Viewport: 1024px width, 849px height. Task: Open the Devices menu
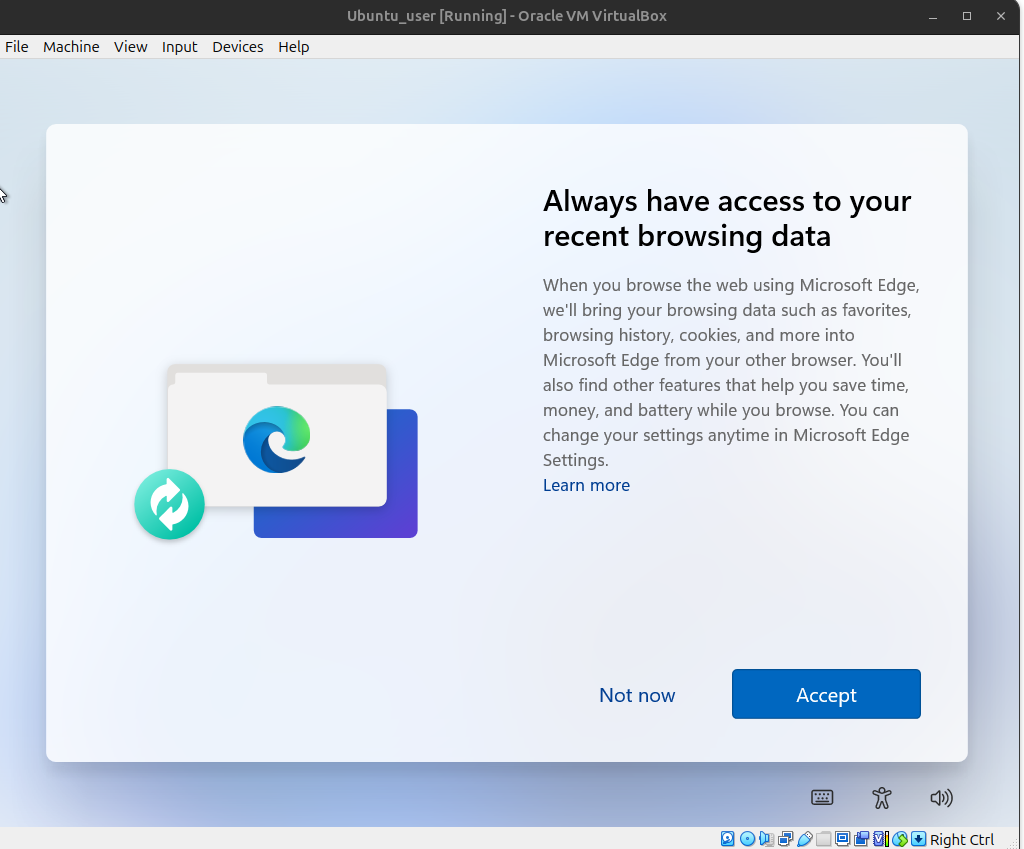[238, 47]
